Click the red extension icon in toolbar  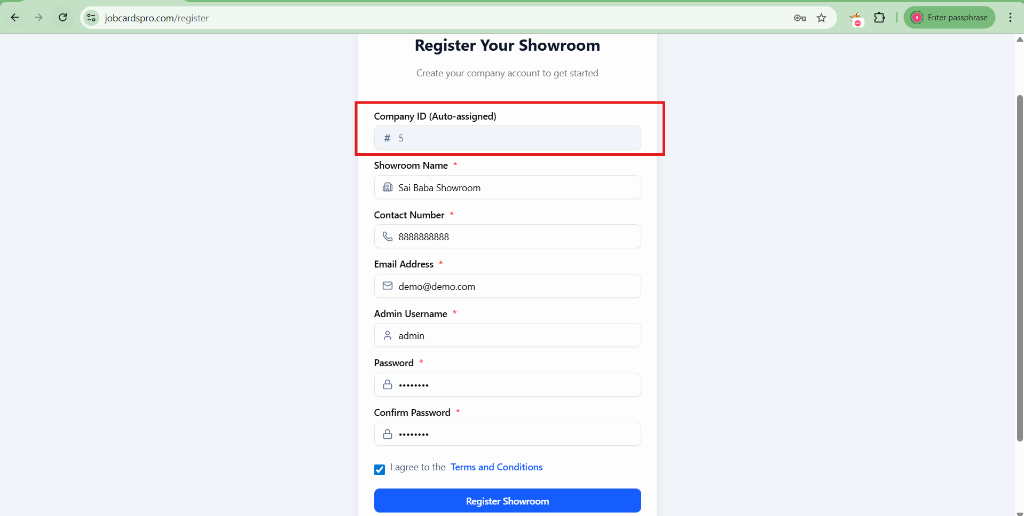[857, 18]
